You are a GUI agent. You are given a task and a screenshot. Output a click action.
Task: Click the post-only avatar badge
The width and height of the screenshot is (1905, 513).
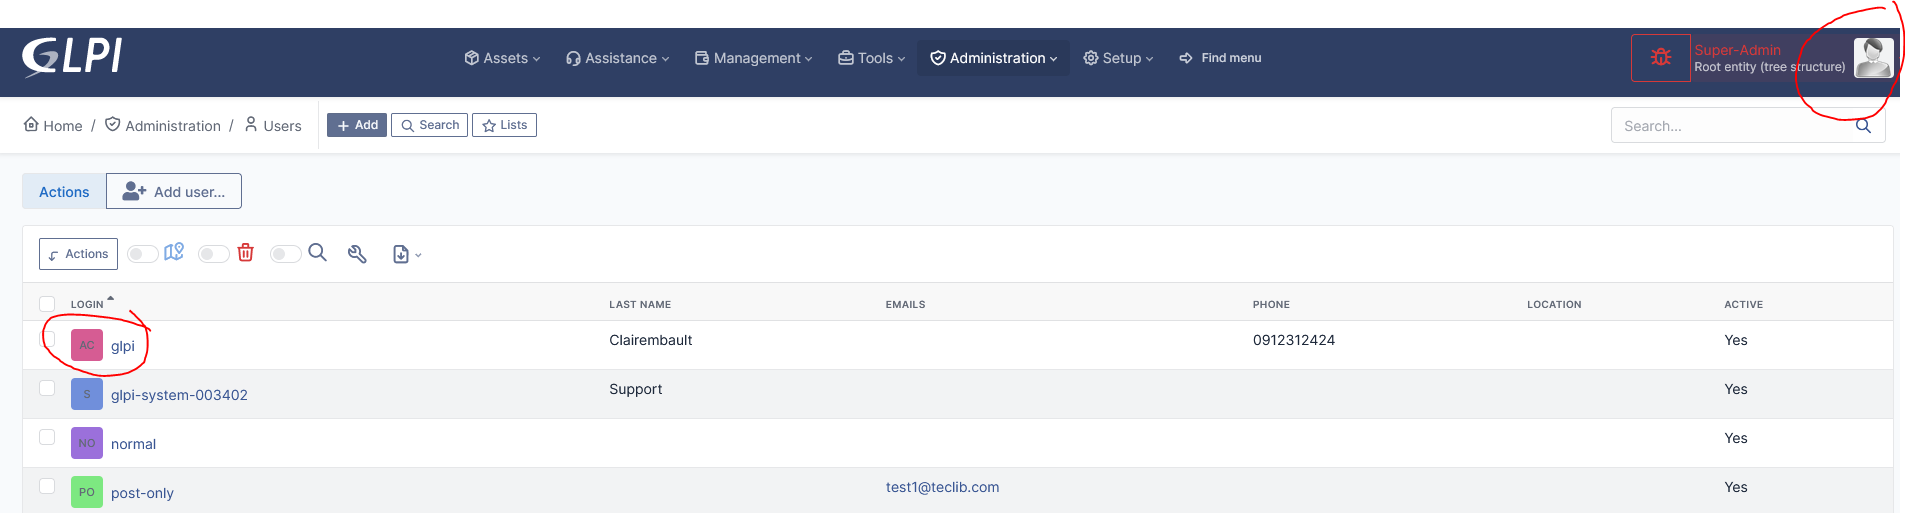pos(87,492)
